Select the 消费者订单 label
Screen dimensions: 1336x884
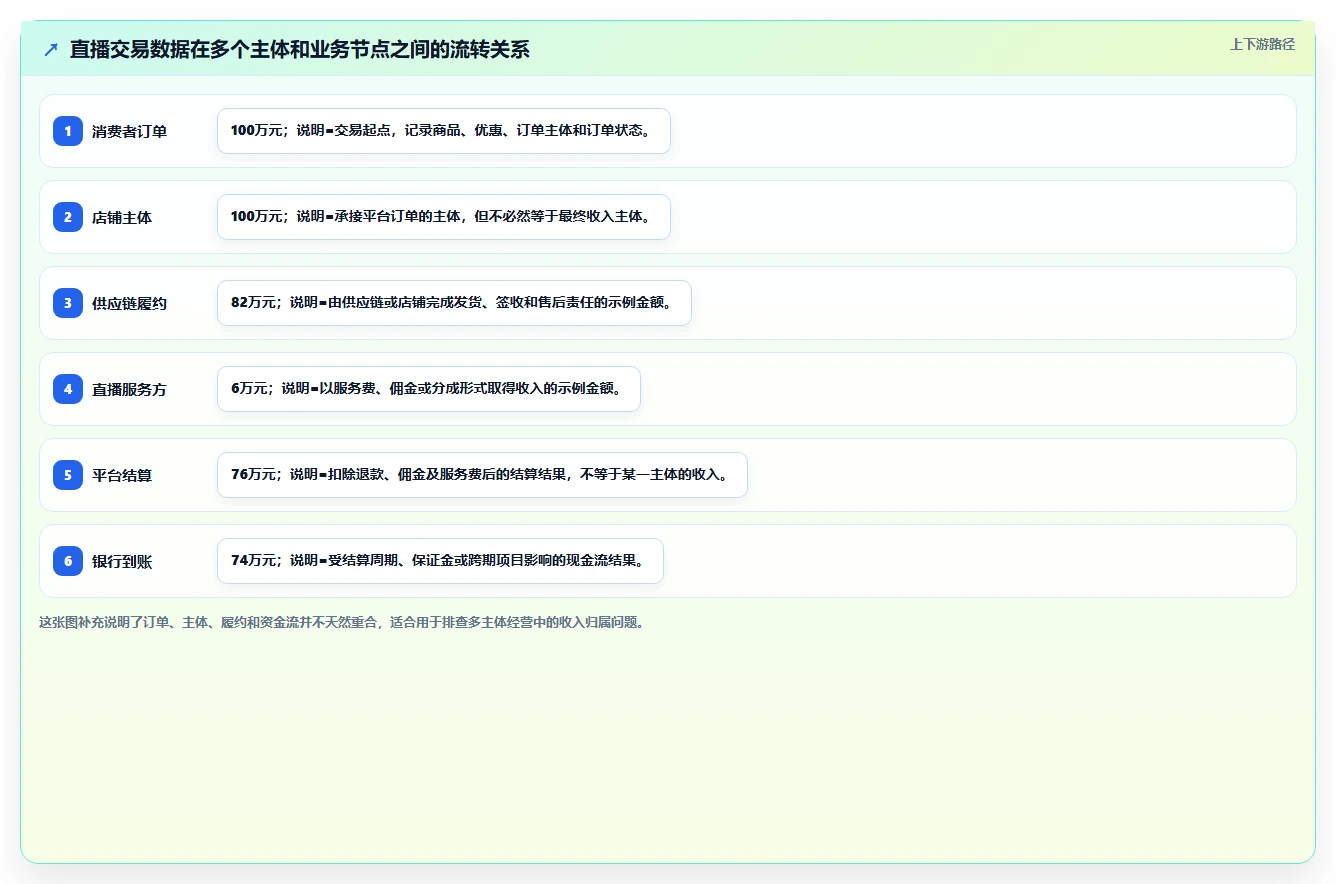pos(129,131)
